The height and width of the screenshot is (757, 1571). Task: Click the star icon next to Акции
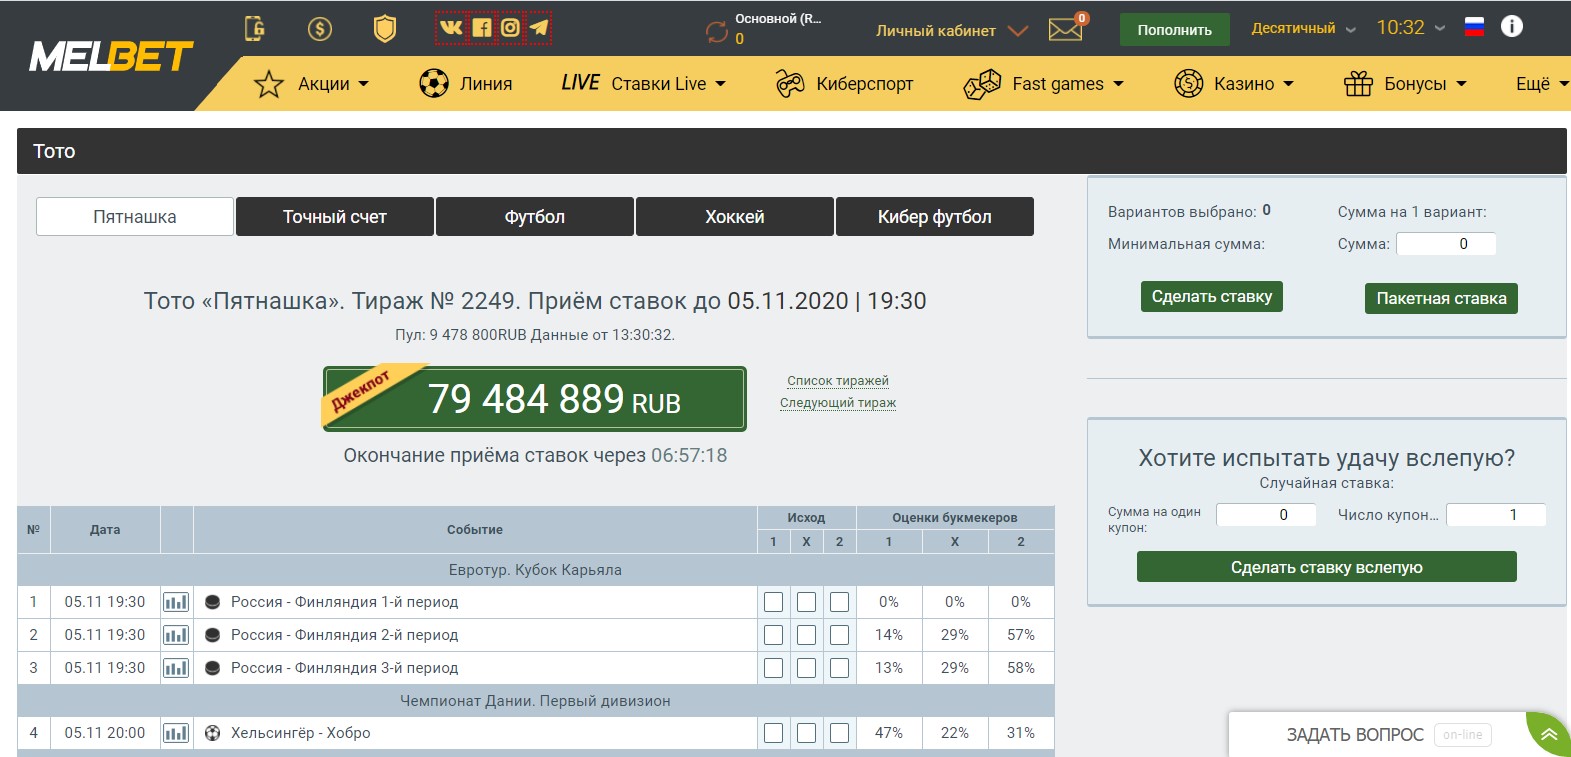point(269,84)
